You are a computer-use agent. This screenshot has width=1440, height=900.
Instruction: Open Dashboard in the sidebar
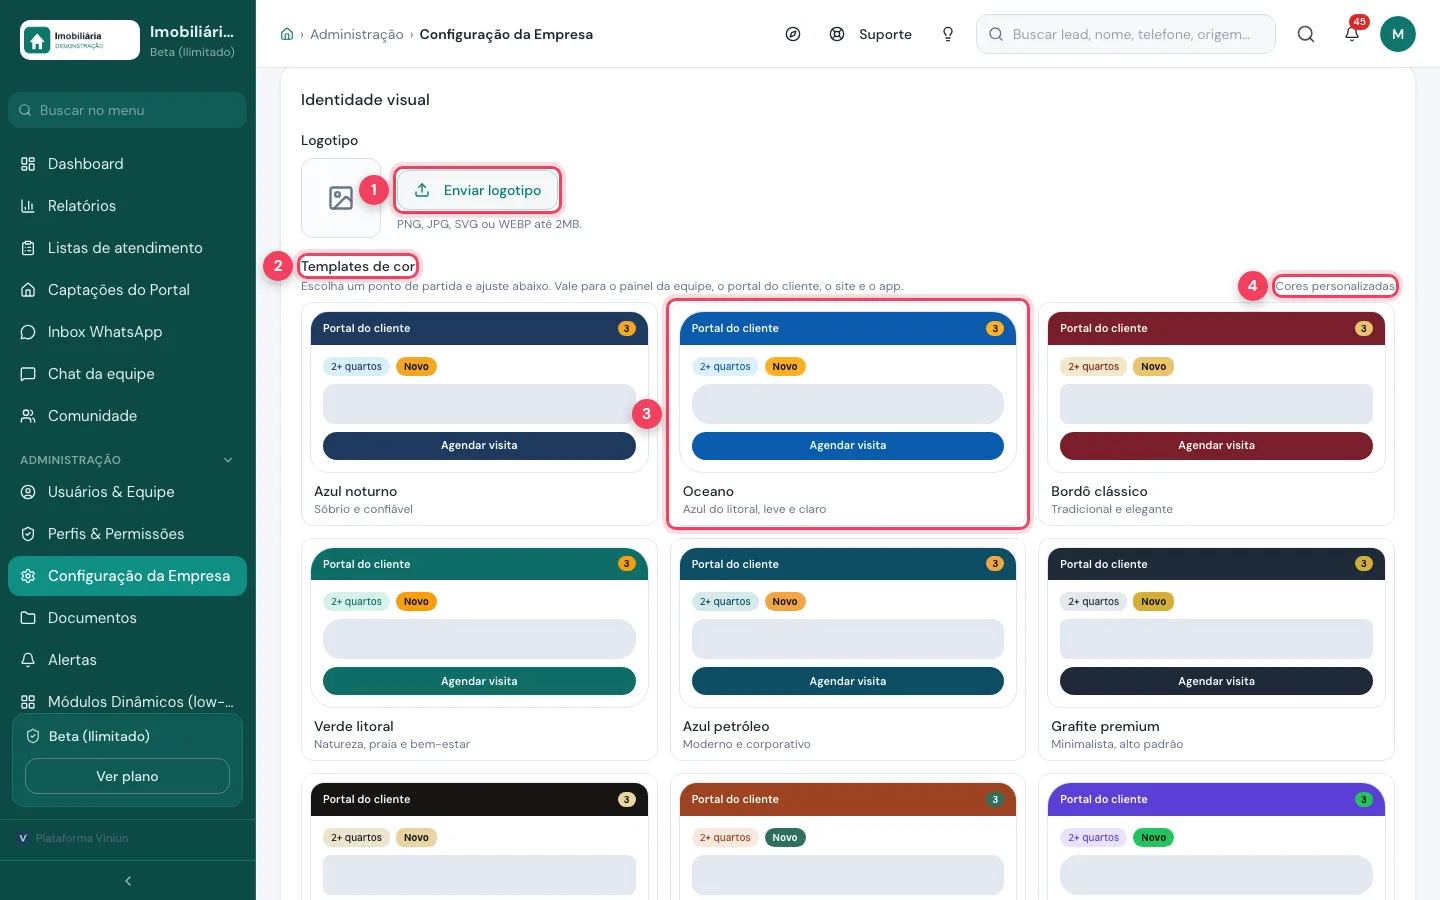(127, 164)
